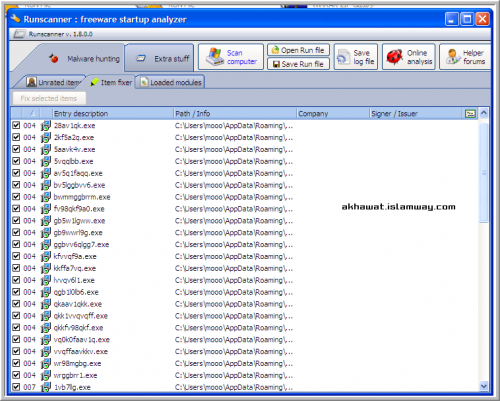Select the Unrated items tab

[x=53, y=82]
